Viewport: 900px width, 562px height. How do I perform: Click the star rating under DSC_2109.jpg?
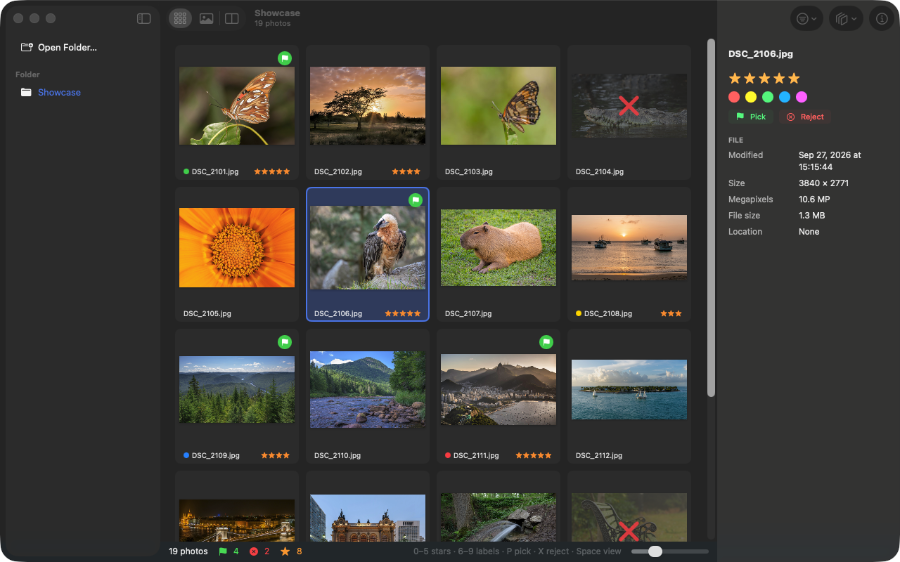(x=276, y=455)
